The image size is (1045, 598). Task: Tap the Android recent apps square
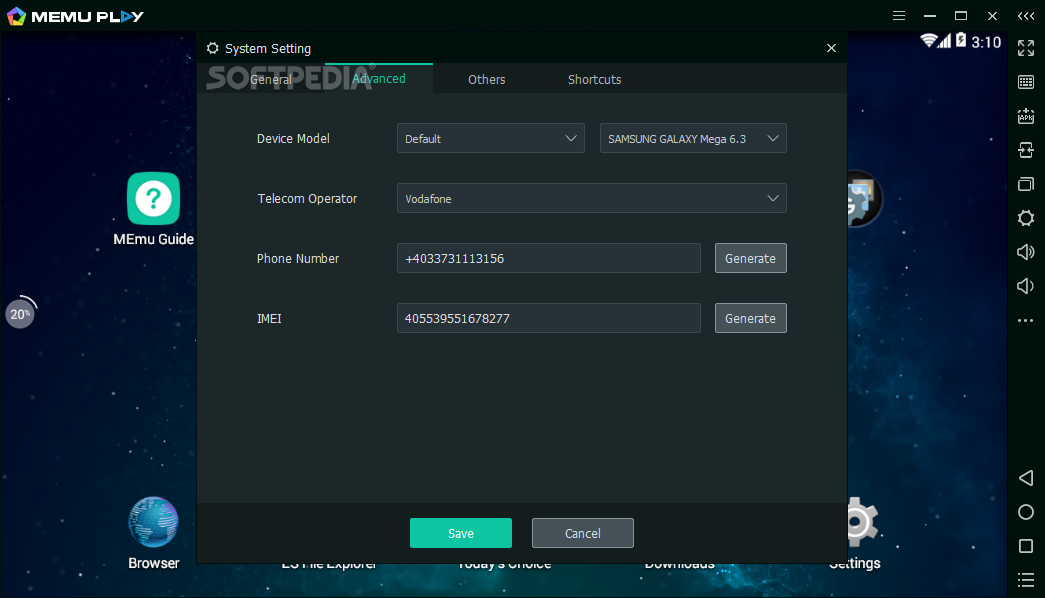(1026, 546)
